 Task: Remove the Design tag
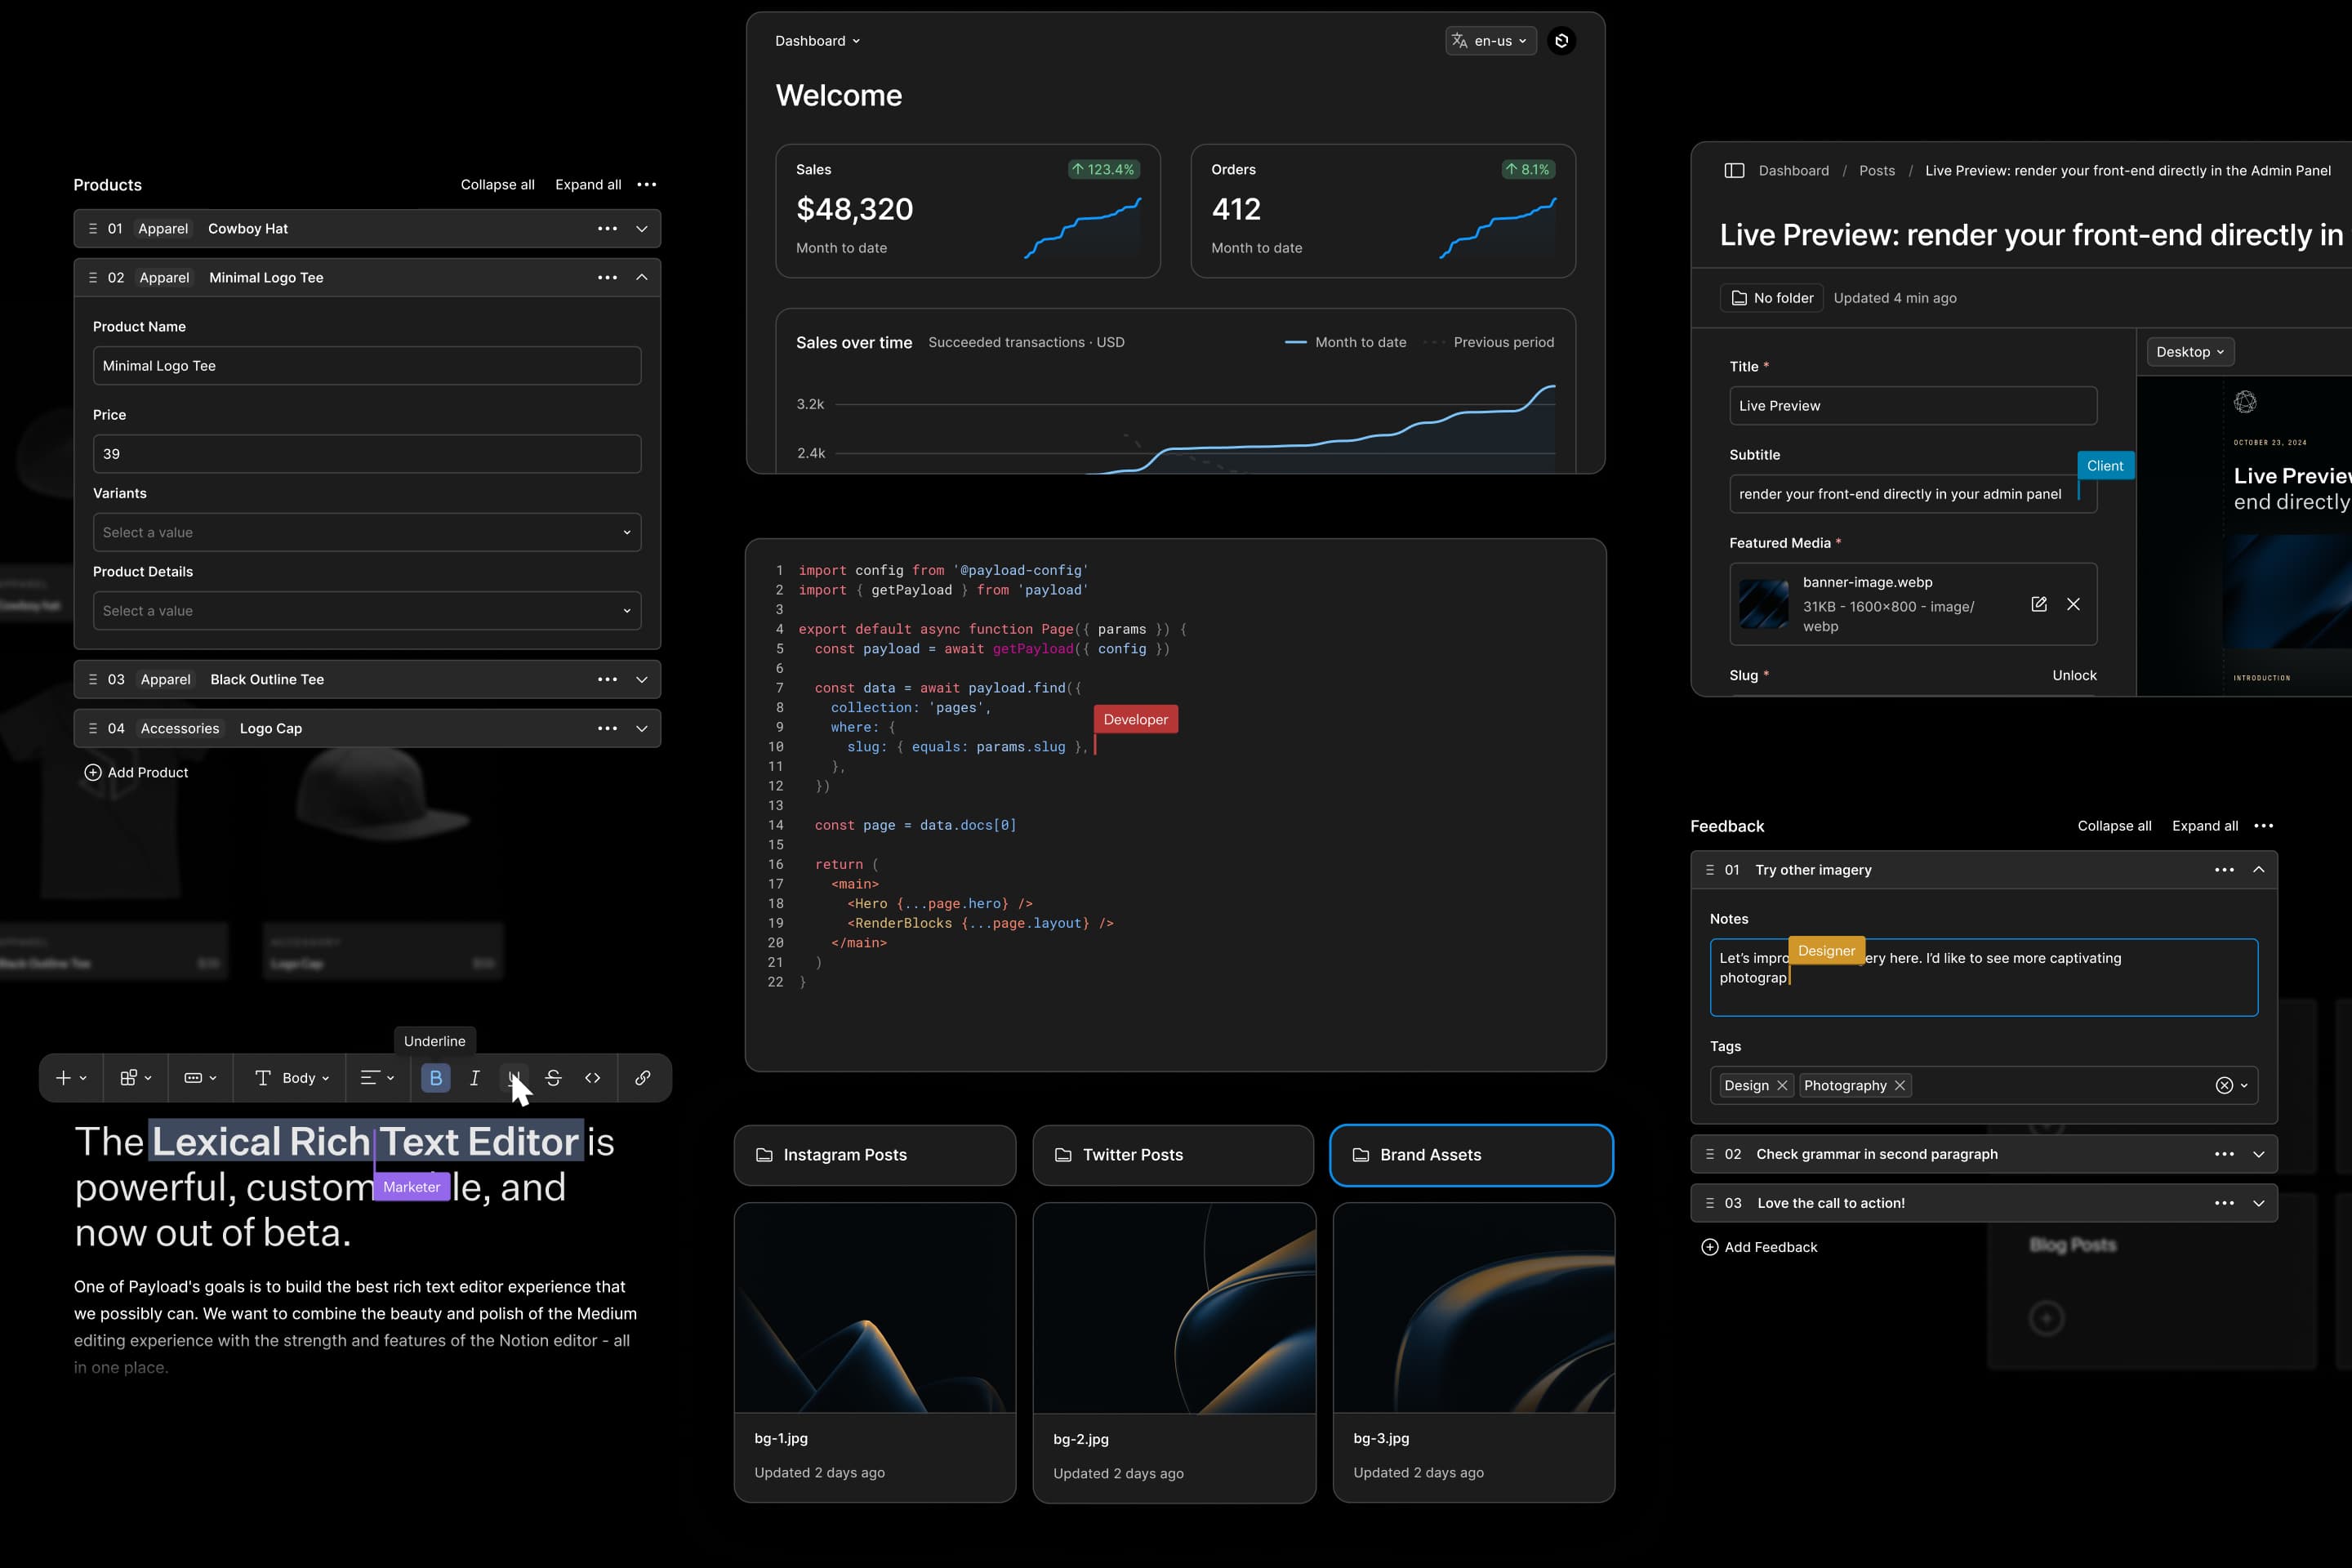click(x=1782, y=1086)
